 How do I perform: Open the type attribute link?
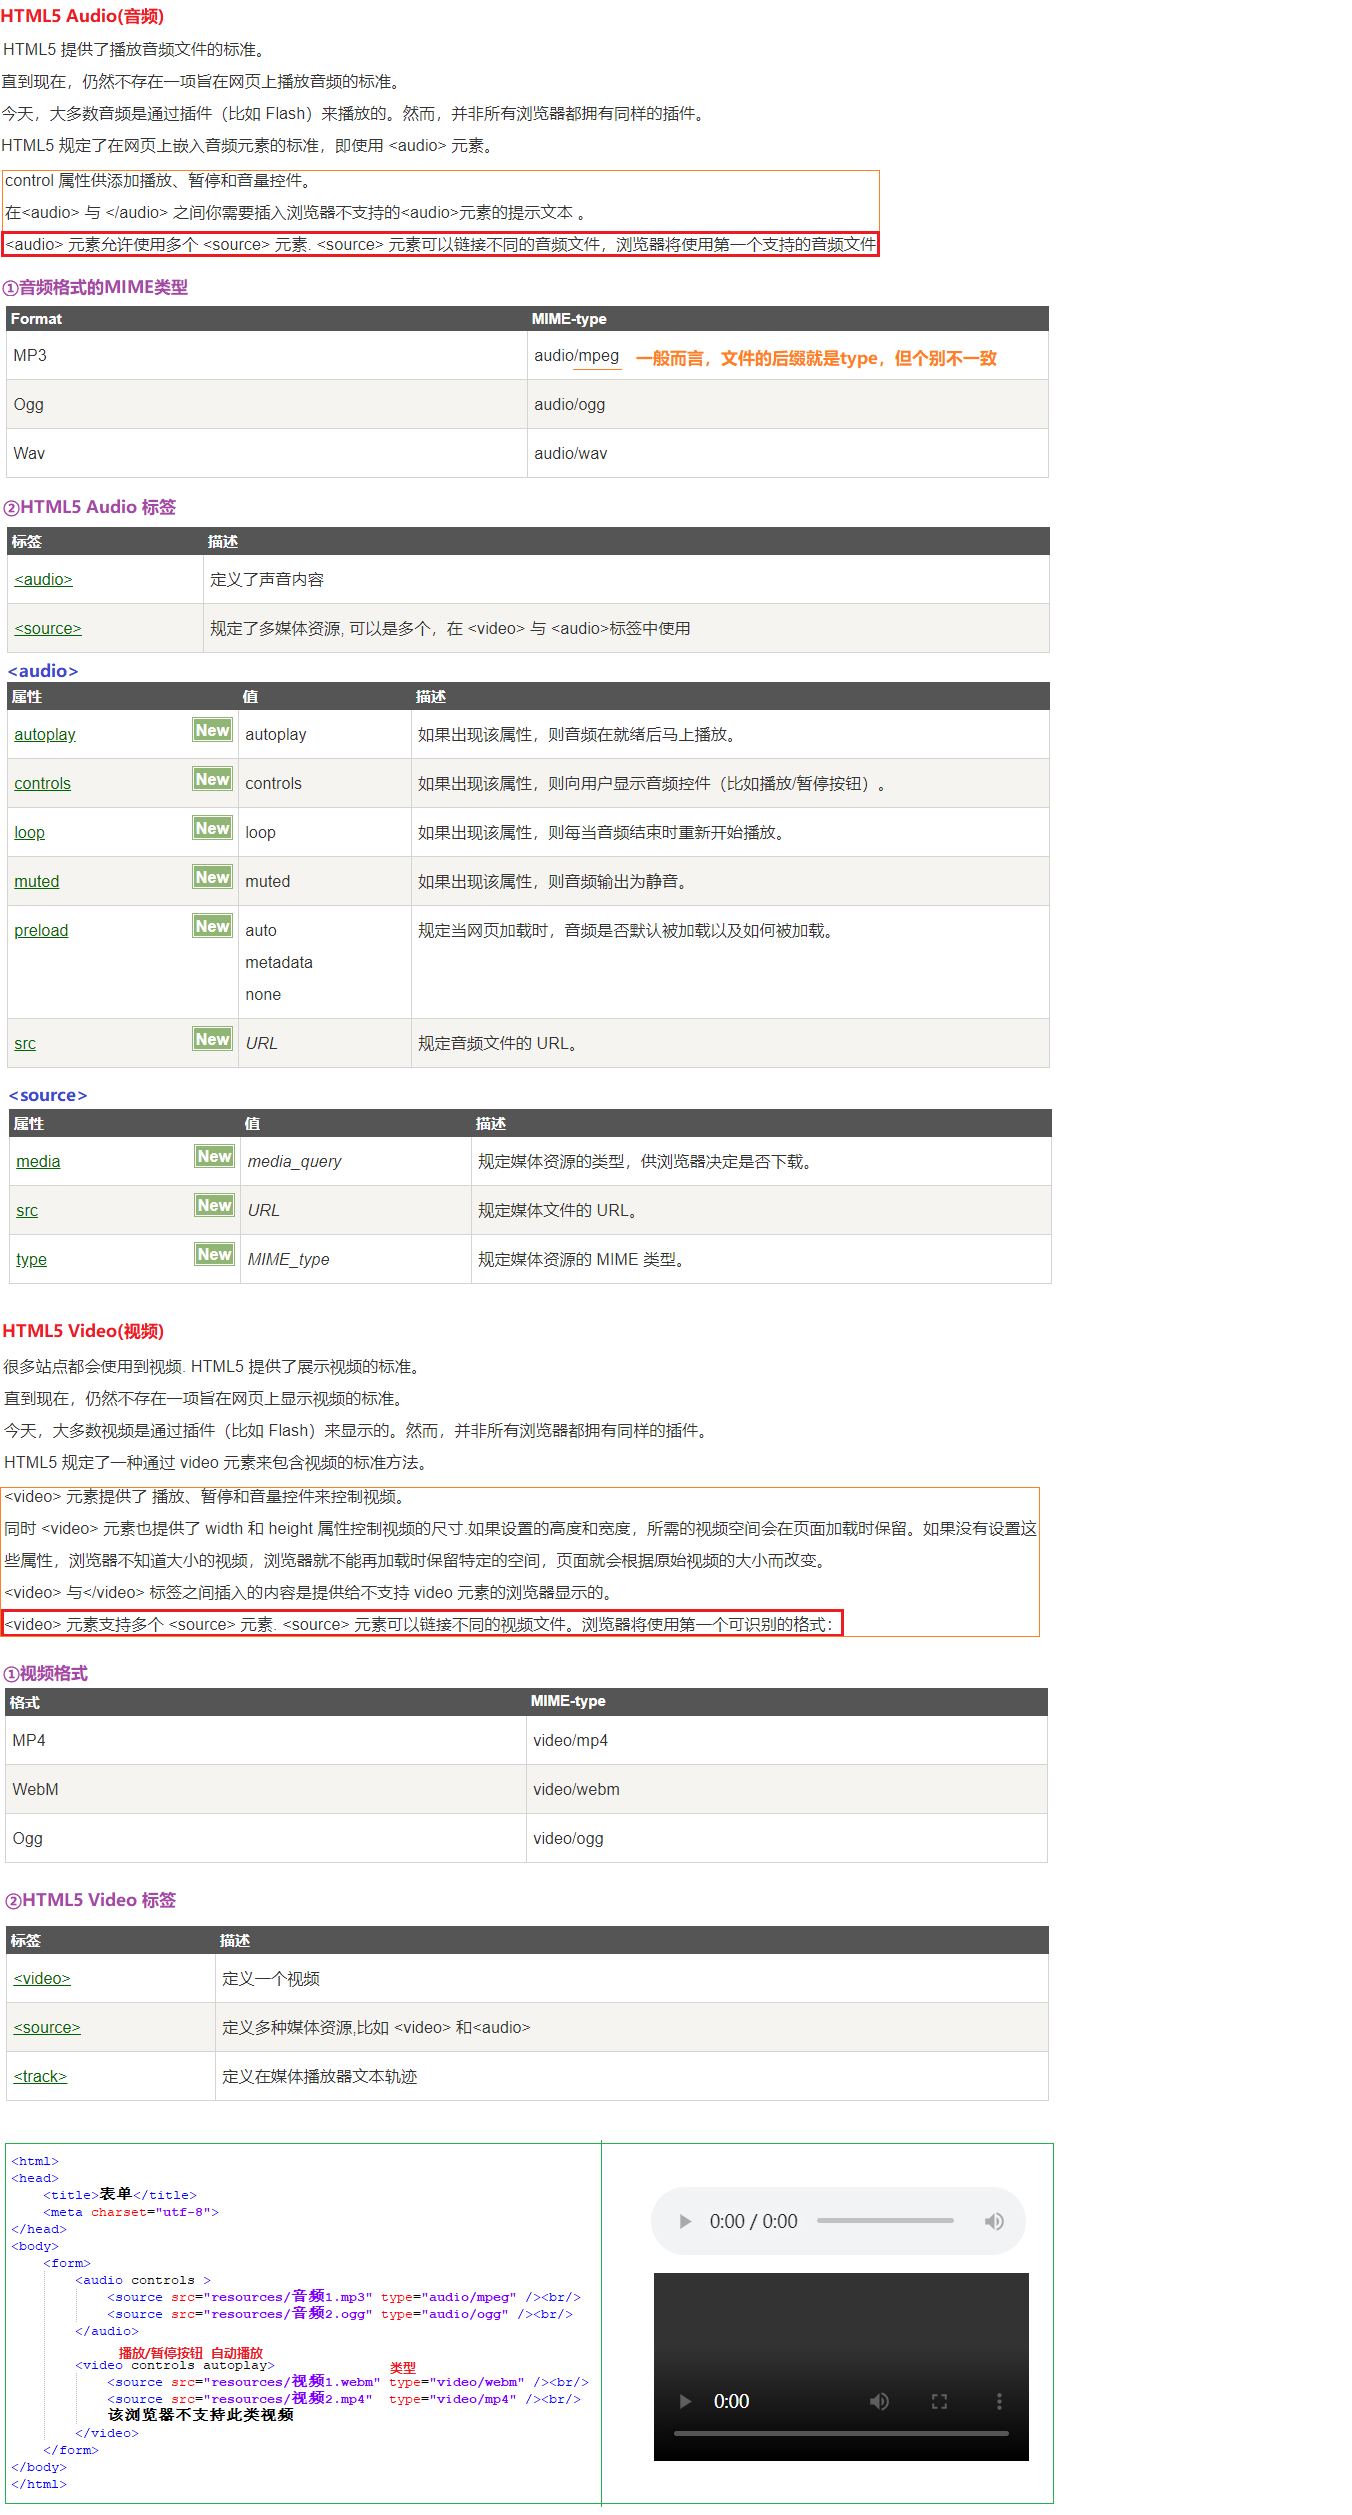click(31, 1260)
